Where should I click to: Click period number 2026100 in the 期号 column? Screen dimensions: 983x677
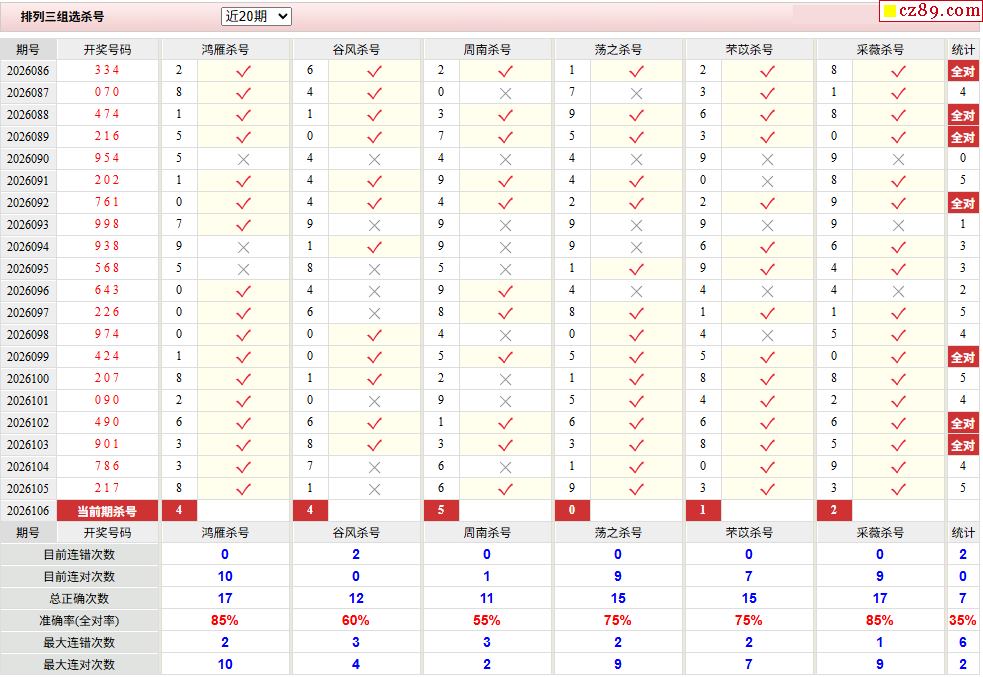(x=28, y=379)
